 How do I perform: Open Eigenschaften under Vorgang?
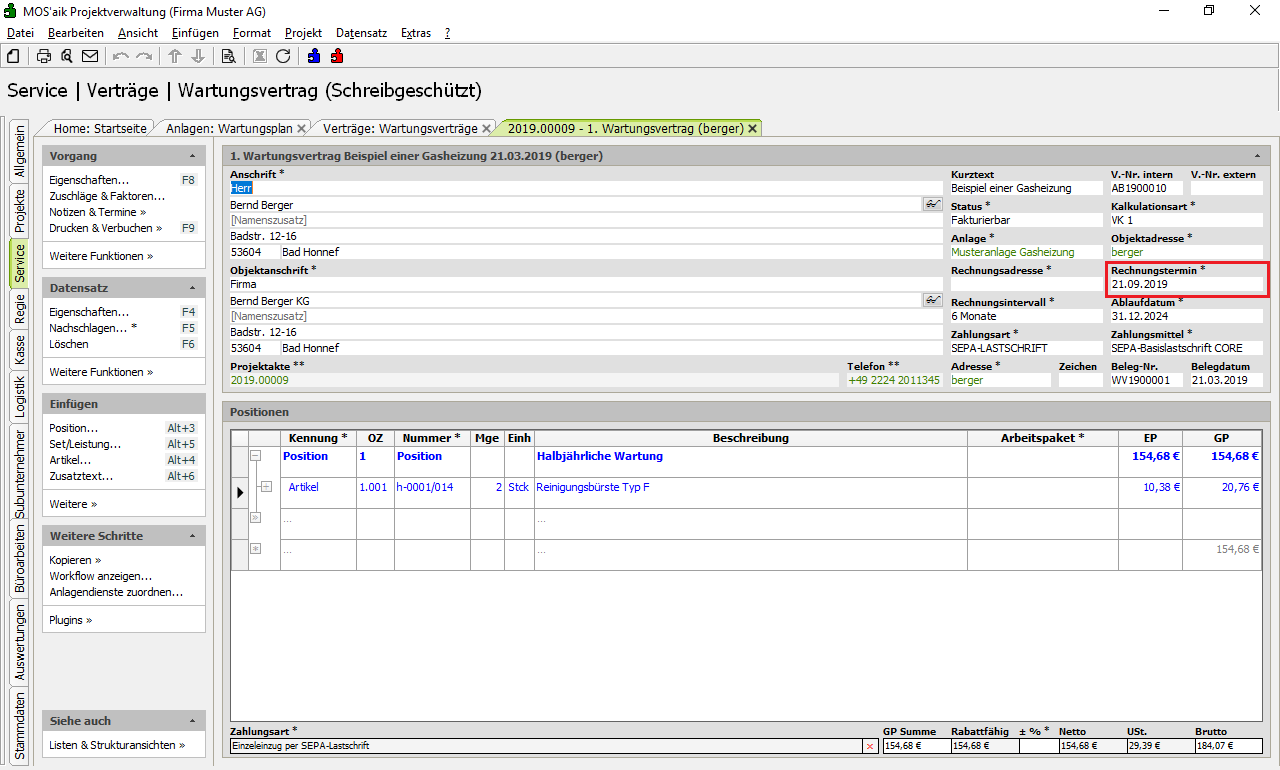click(89, 180)
